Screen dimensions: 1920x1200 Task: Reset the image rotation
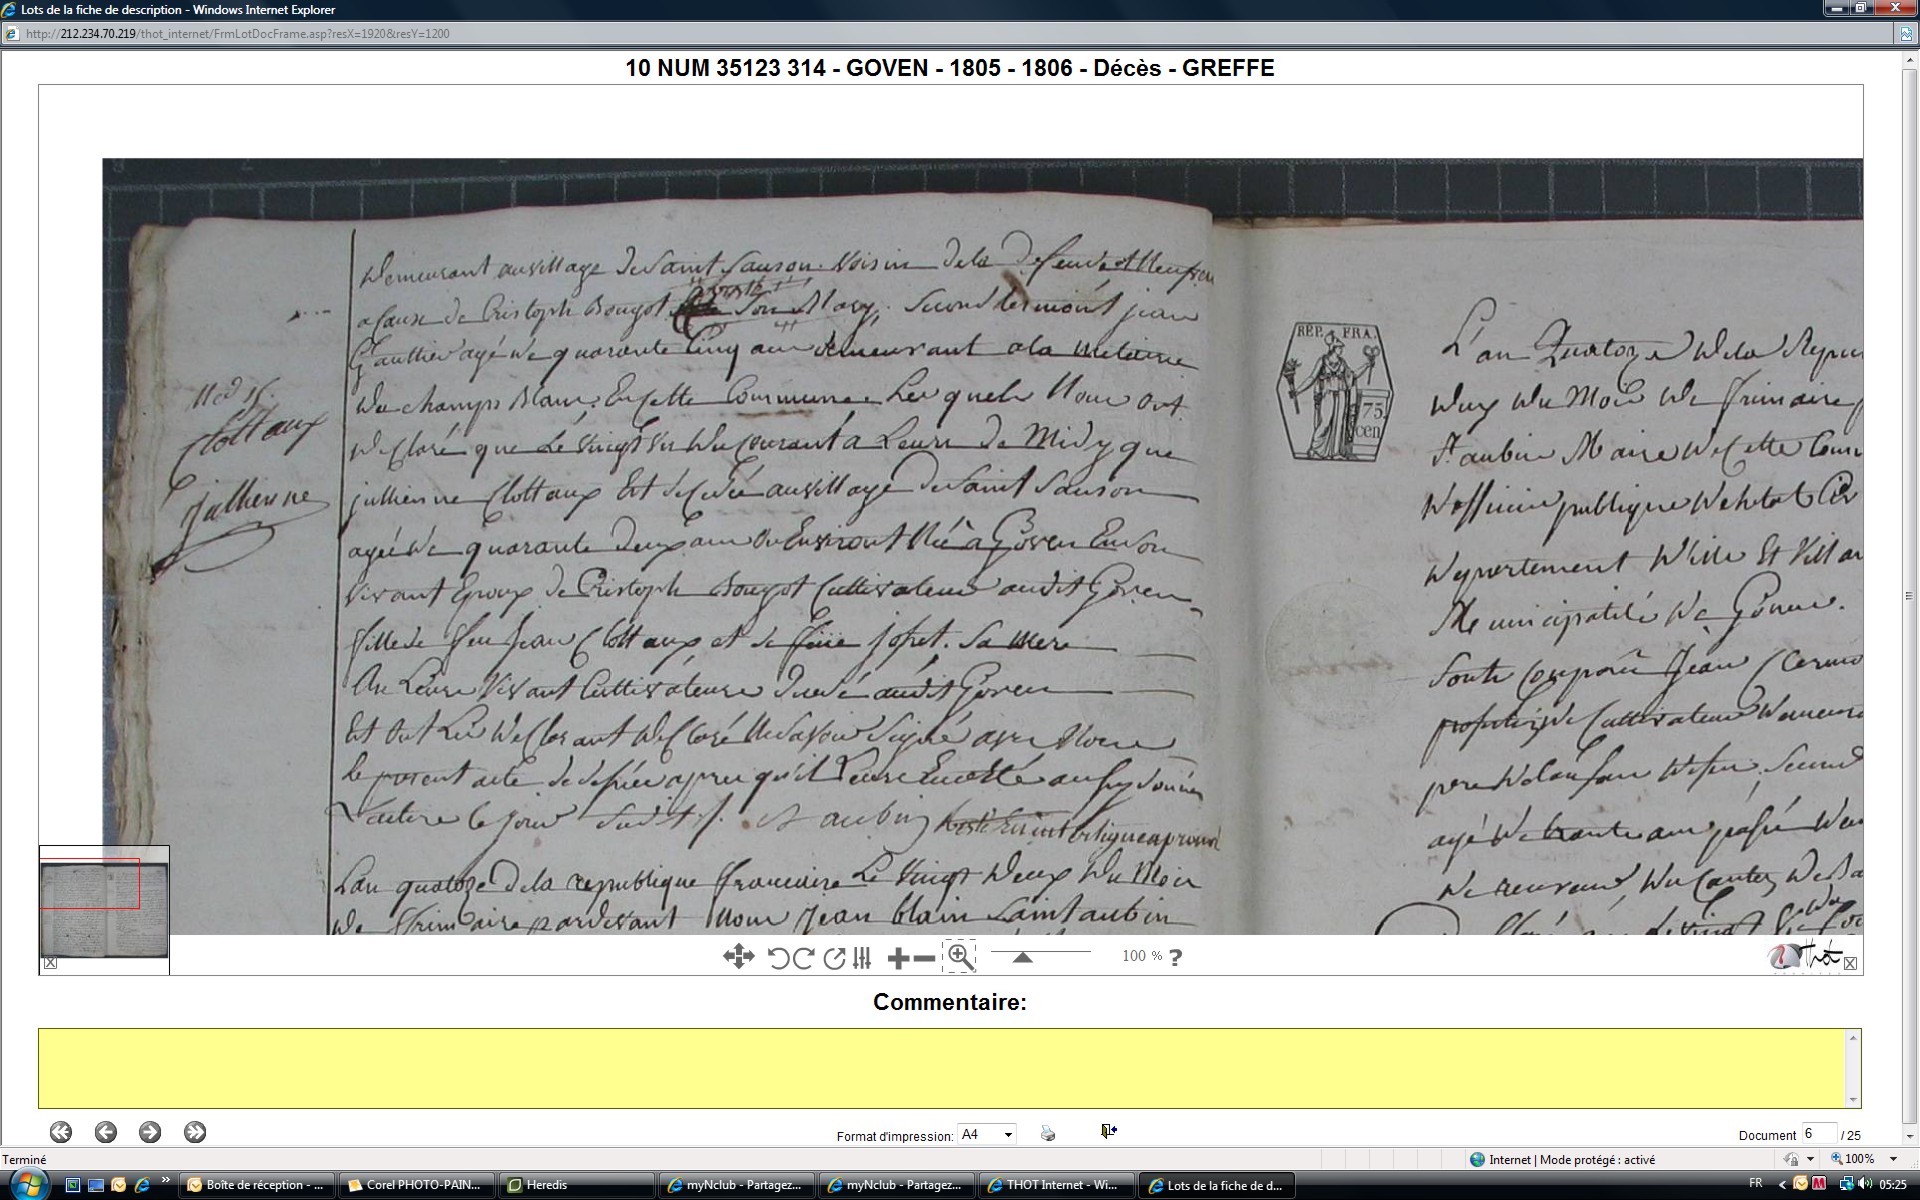click(834, 958)
